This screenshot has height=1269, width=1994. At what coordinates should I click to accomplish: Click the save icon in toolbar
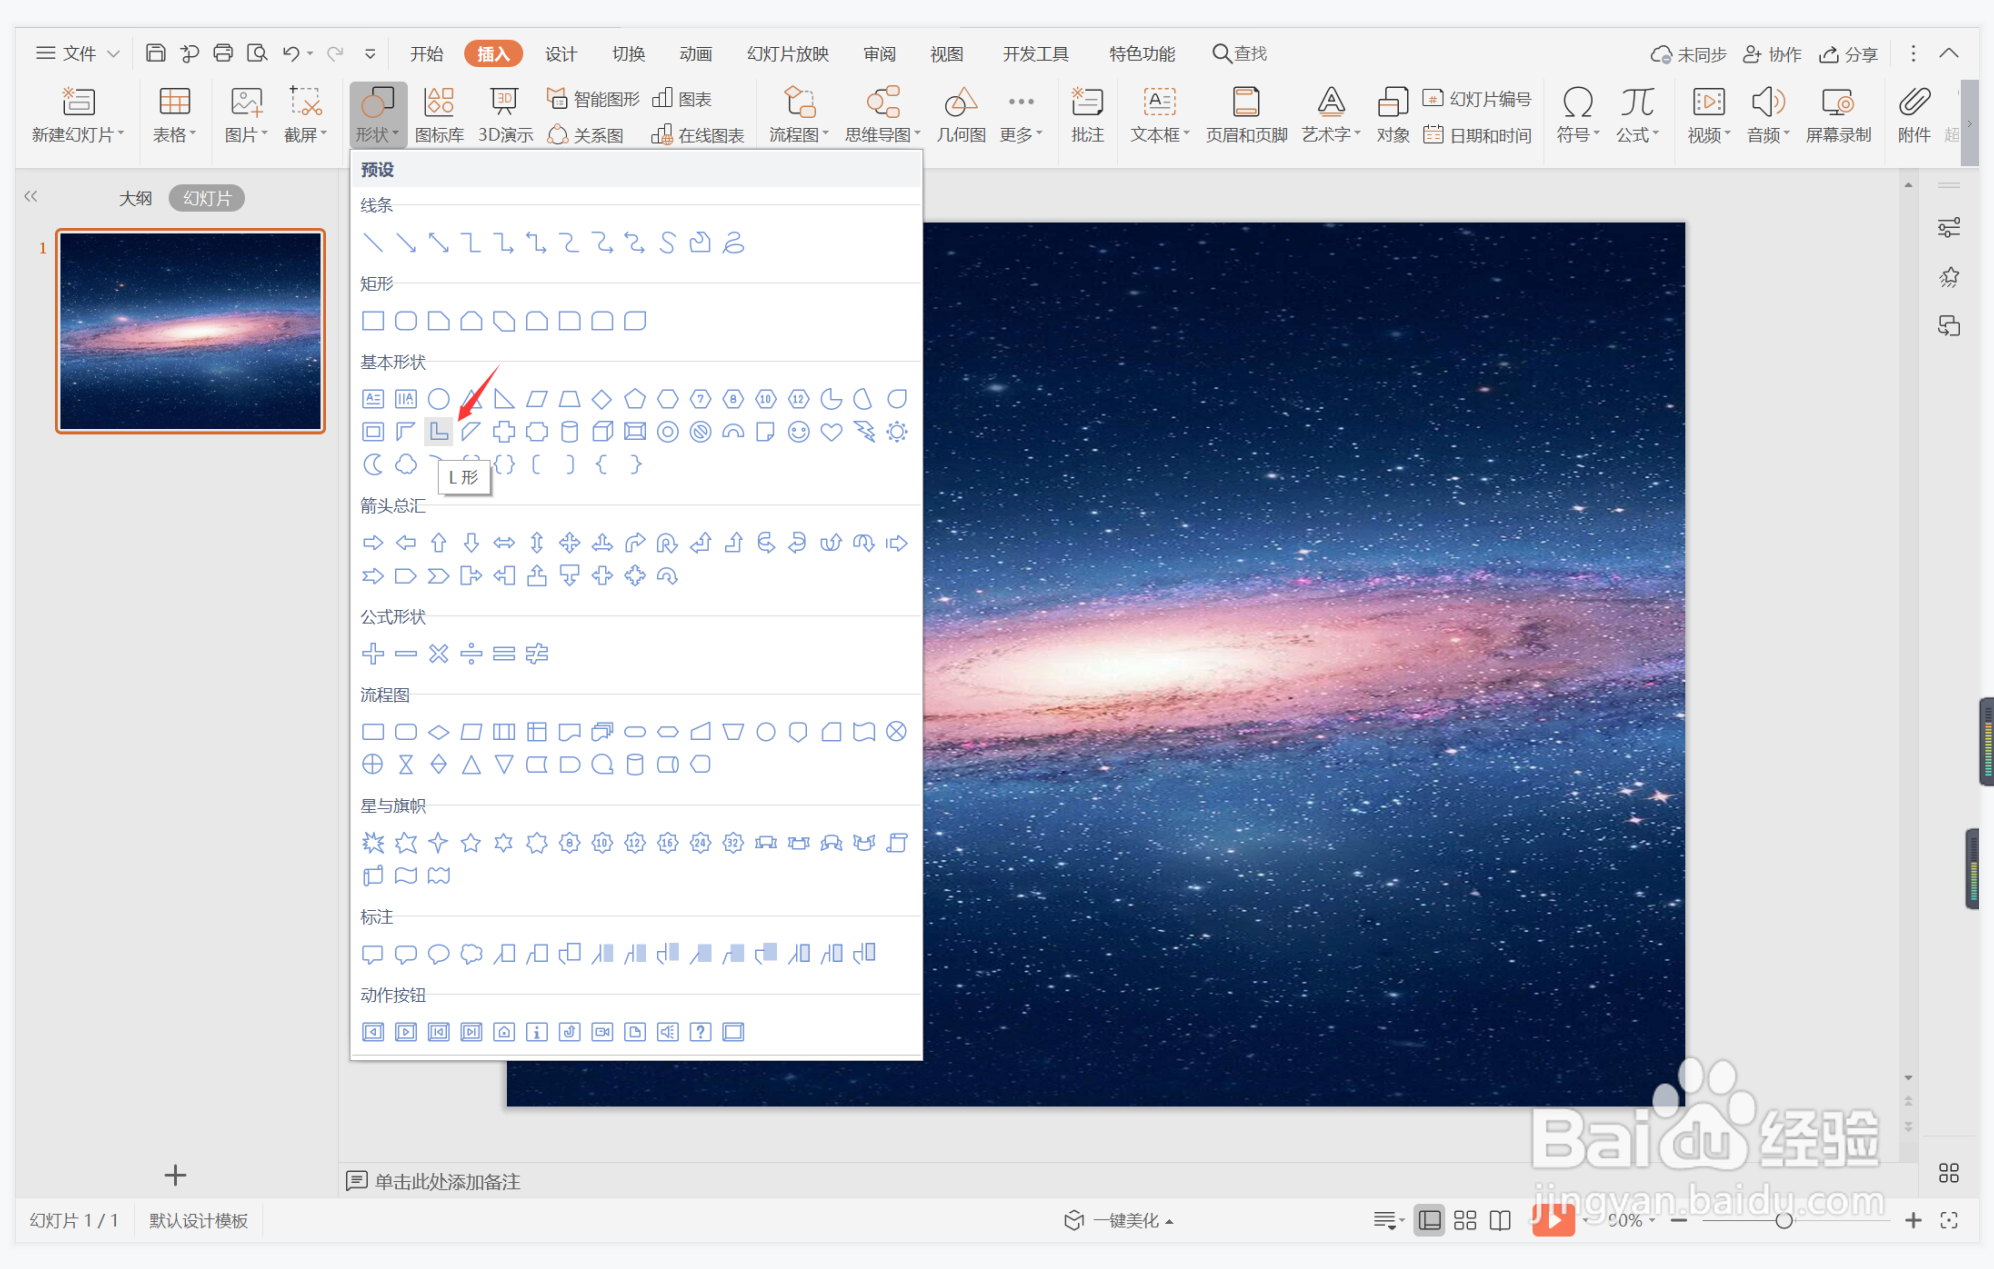point(155,53)
